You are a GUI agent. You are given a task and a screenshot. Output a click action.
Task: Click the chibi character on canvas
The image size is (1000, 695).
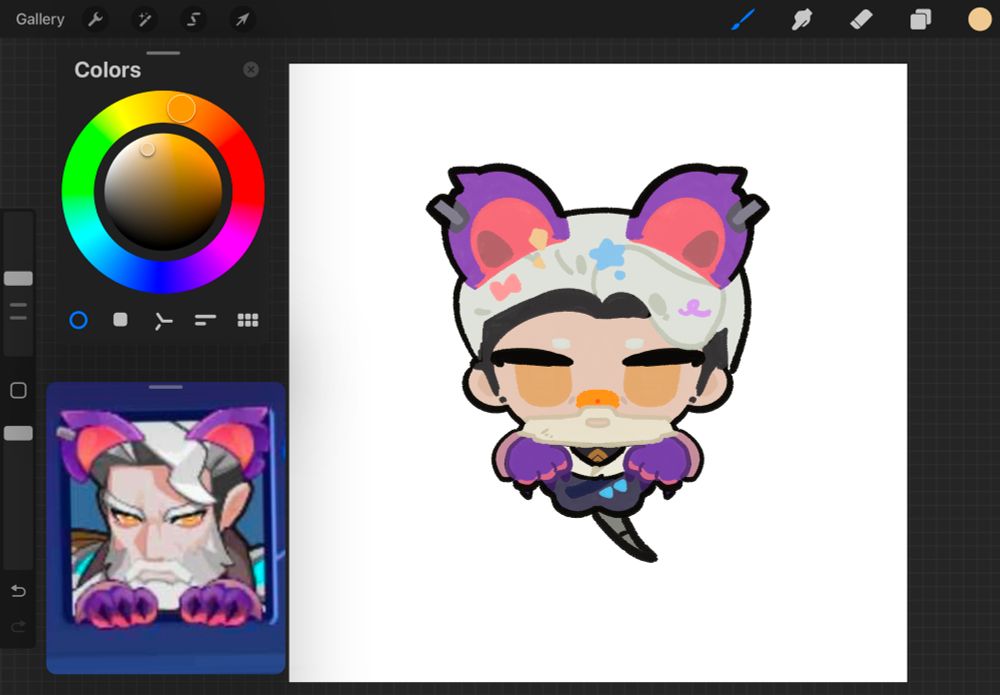598,362
